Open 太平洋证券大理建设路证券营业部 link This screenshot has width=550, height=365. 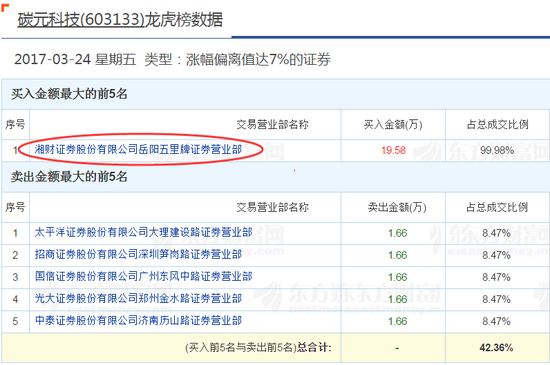143,232
